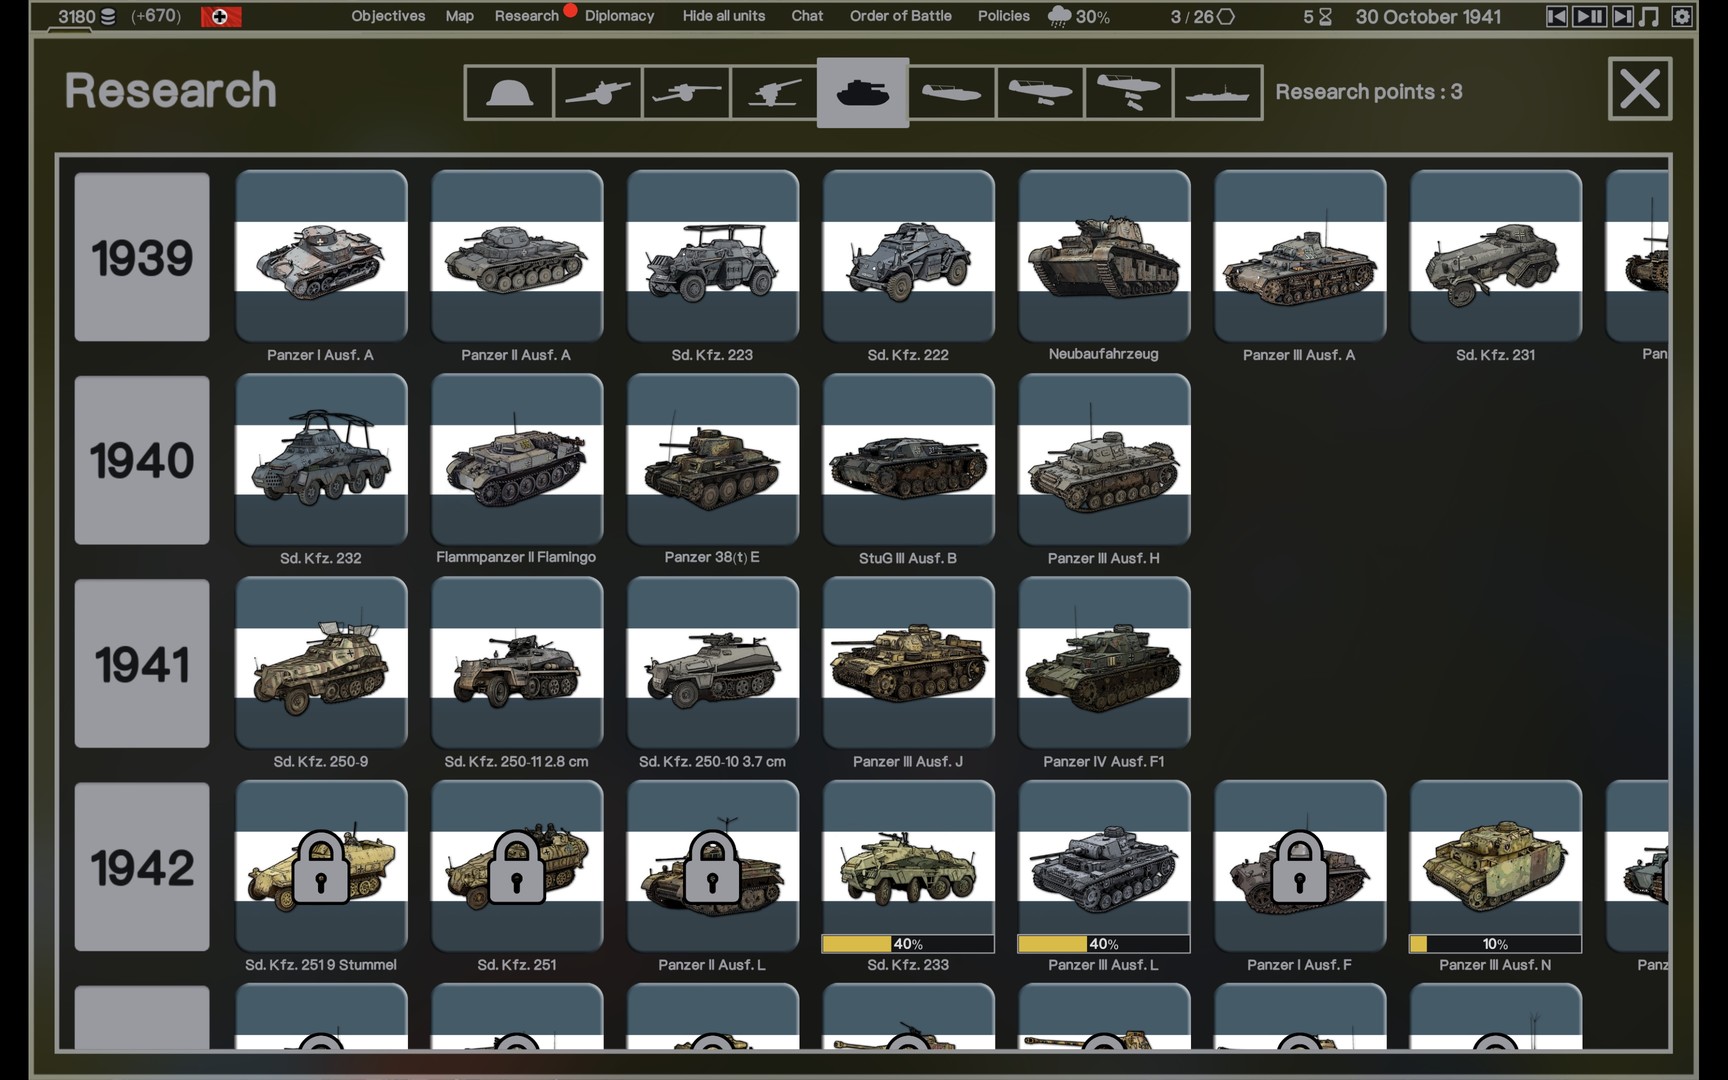Toggle the music note icon
This screenshot has width=1728, height=1080.
pyautogui.click(x=1650, y=16)
